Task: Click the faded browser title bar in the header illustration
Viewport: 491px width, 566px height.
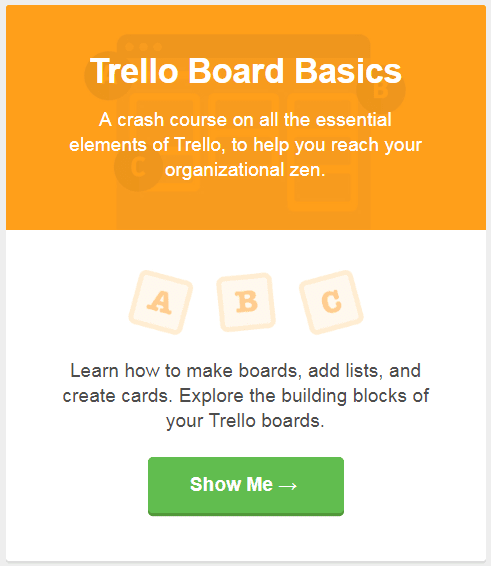Action: click(x=244, y=47)
